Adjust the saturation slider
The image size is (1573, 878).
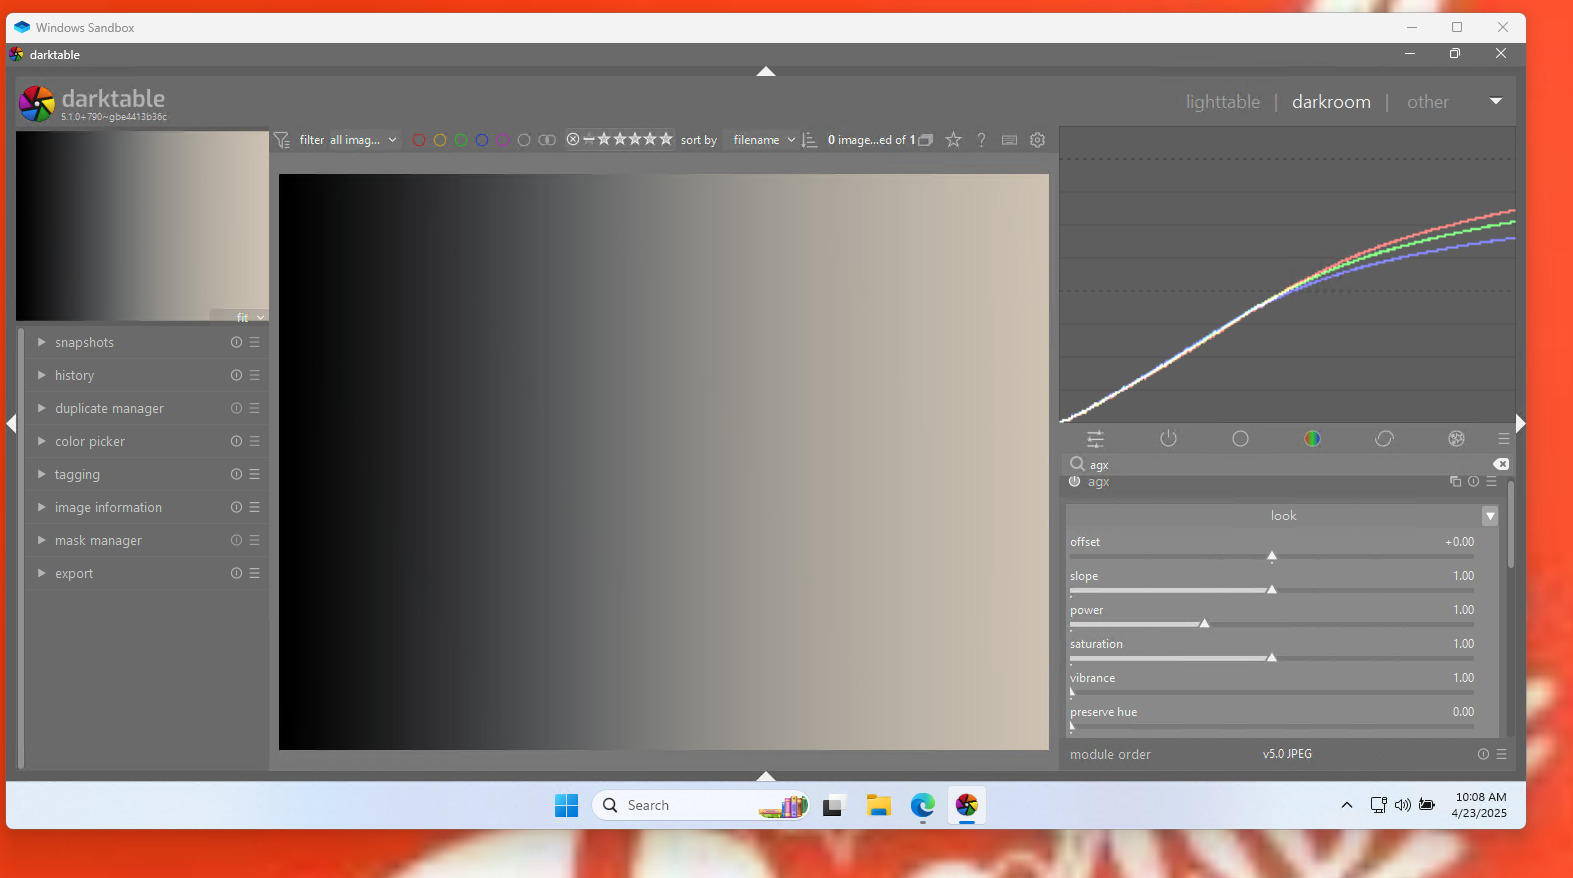pos(1271,658)
